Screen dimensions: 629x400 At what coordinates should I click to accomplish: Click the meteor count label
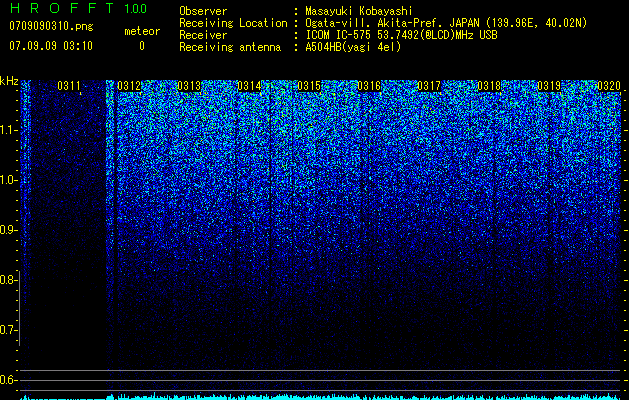(x=142, y=31)
